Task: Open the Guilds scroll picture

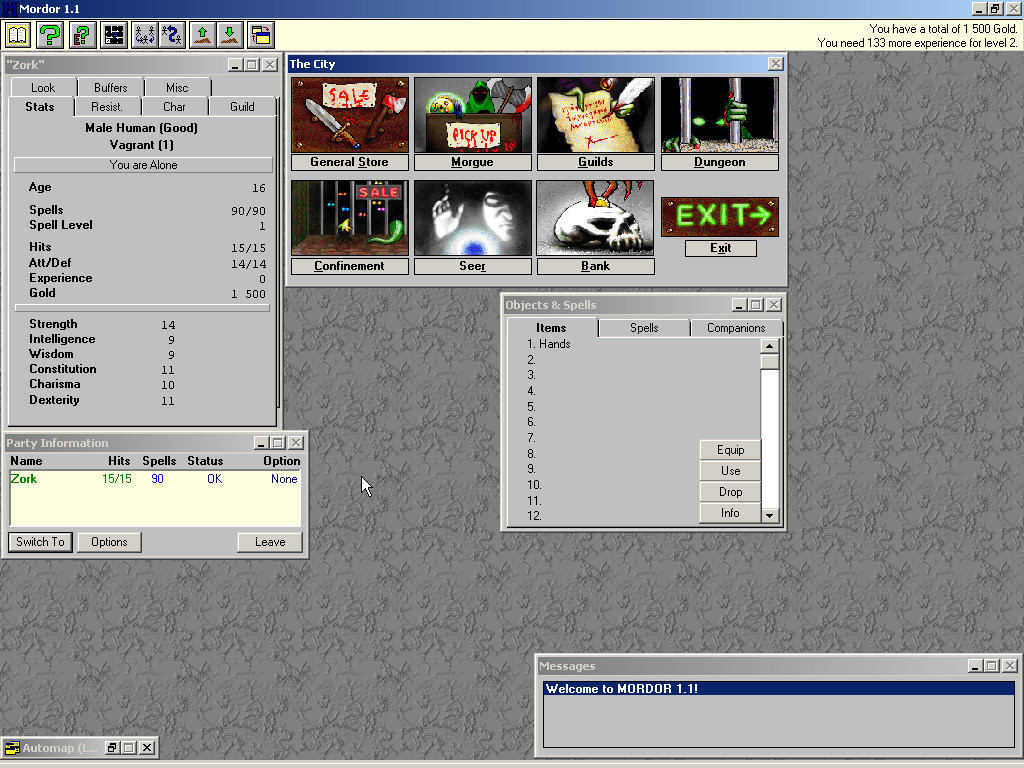Action: point(596,115)
